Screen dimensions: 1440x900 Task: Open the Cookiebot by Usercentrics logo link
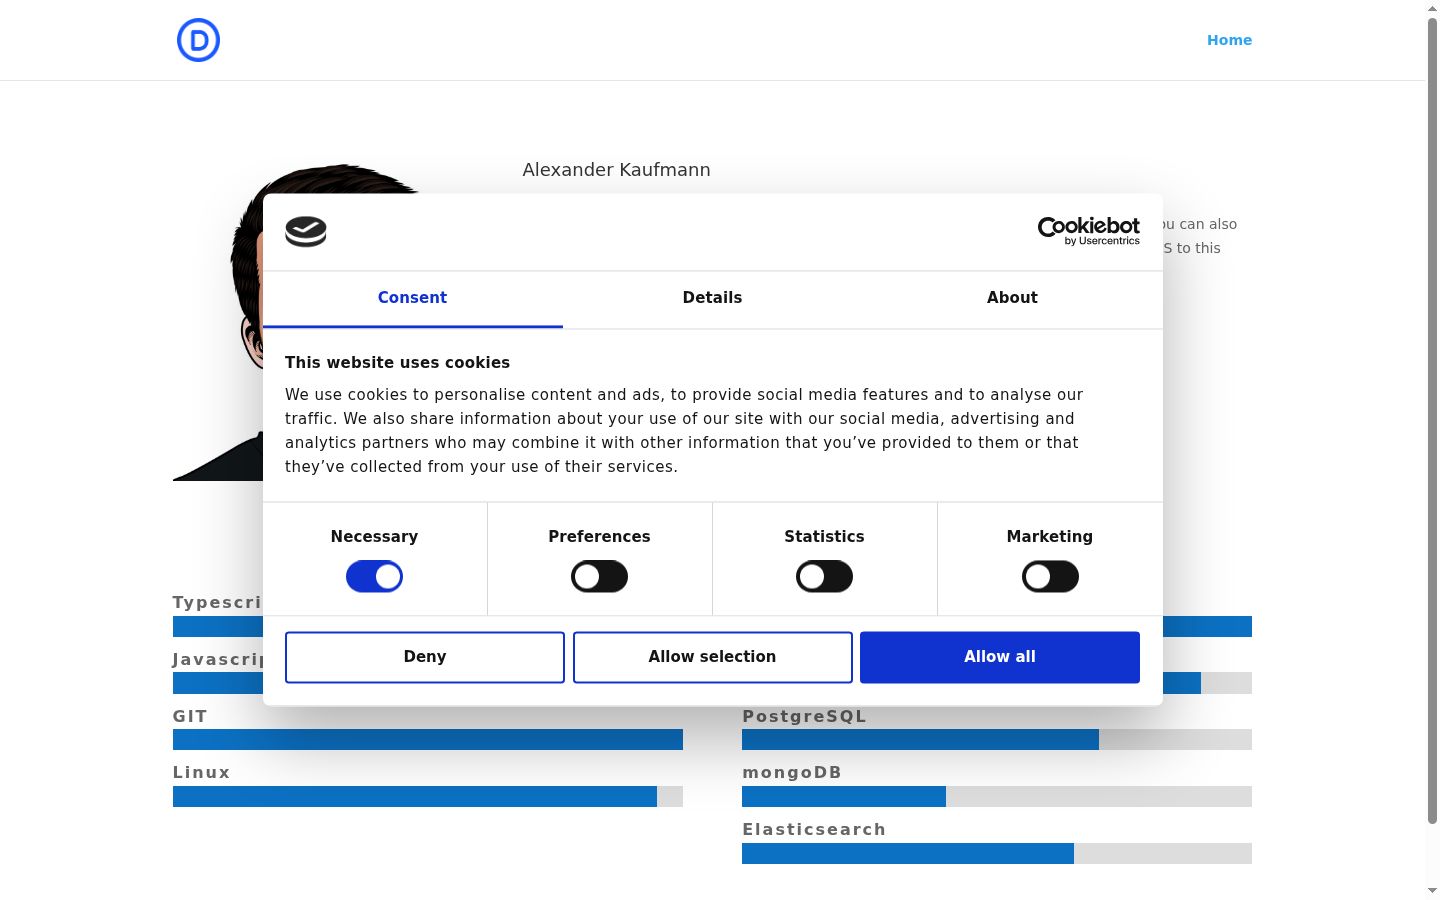[x=1089, y=231]
